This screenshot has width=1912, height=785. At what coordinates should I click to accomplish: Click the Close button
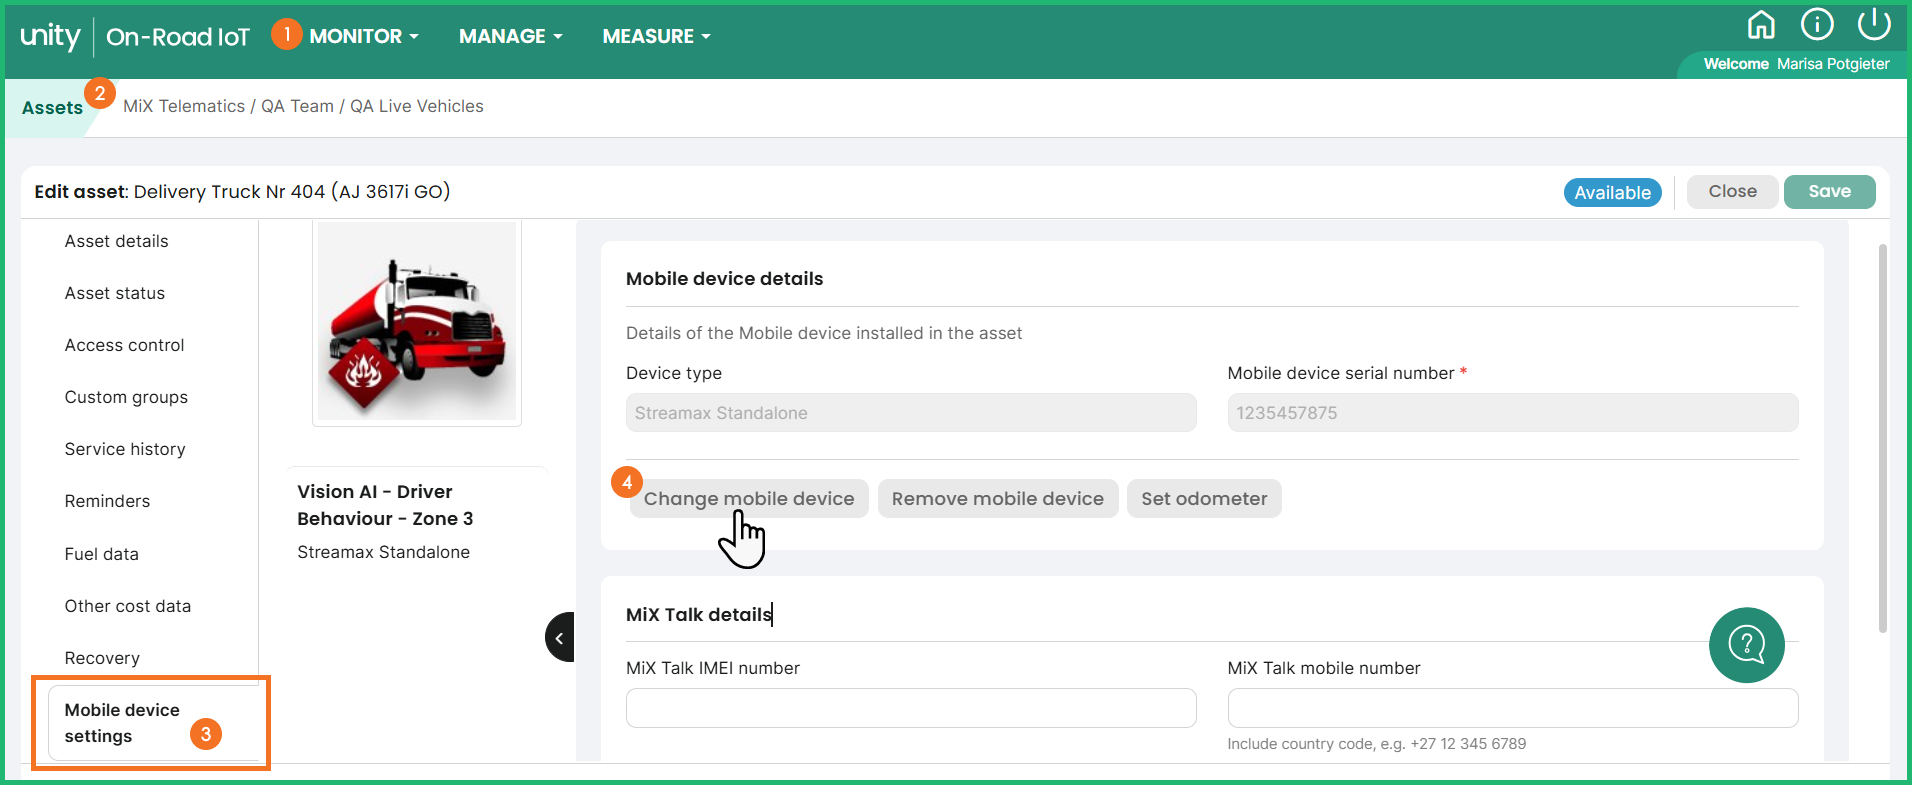click(x=1732, y=192)
